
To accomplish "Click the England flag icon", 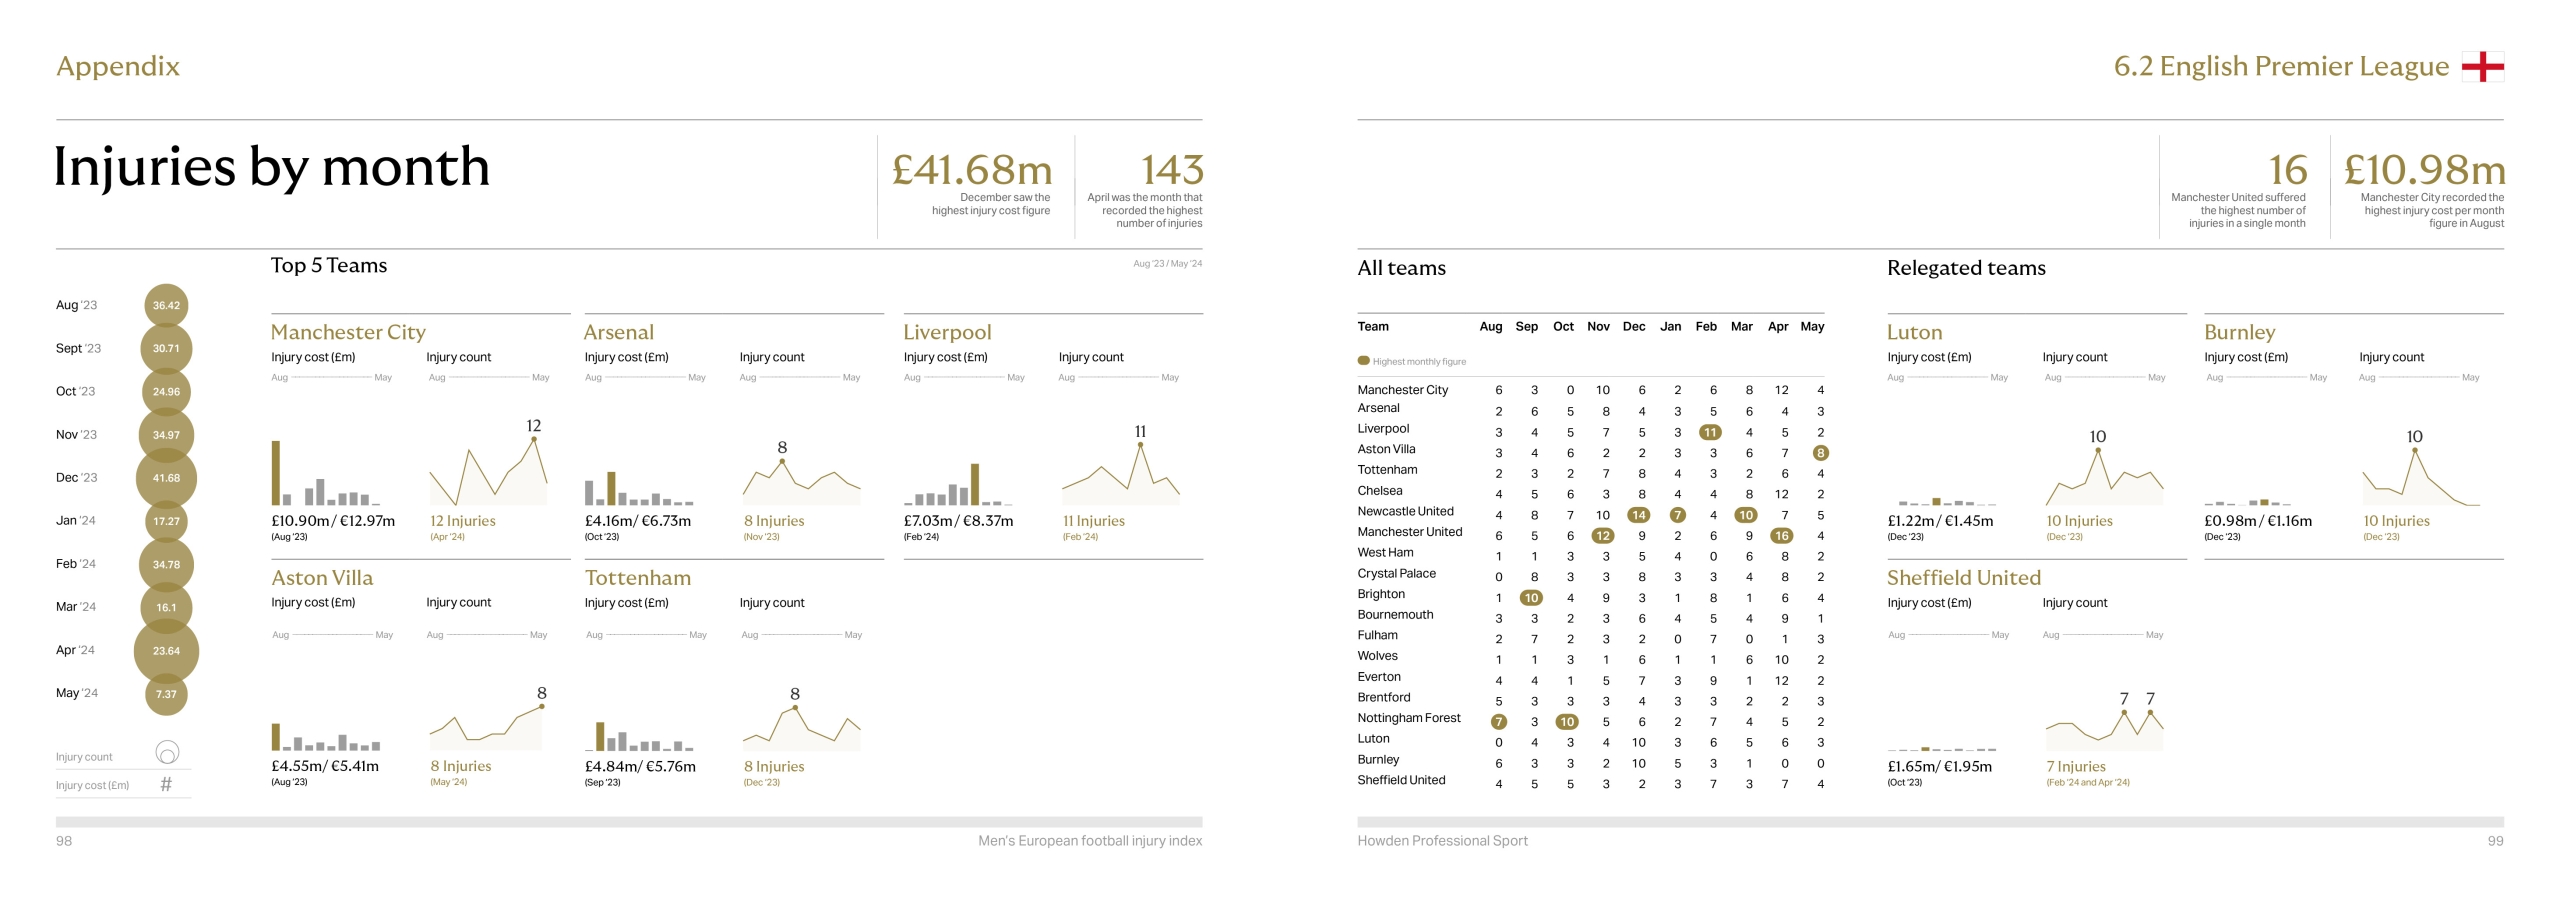I will [x=2482, y=67].
